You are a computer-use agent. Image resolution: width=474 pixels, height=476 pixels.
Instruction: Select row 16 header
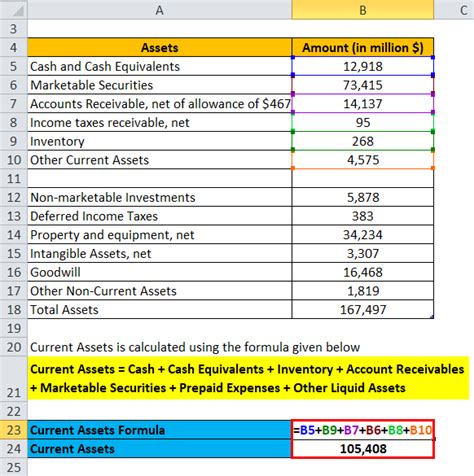tap(14, 272)
